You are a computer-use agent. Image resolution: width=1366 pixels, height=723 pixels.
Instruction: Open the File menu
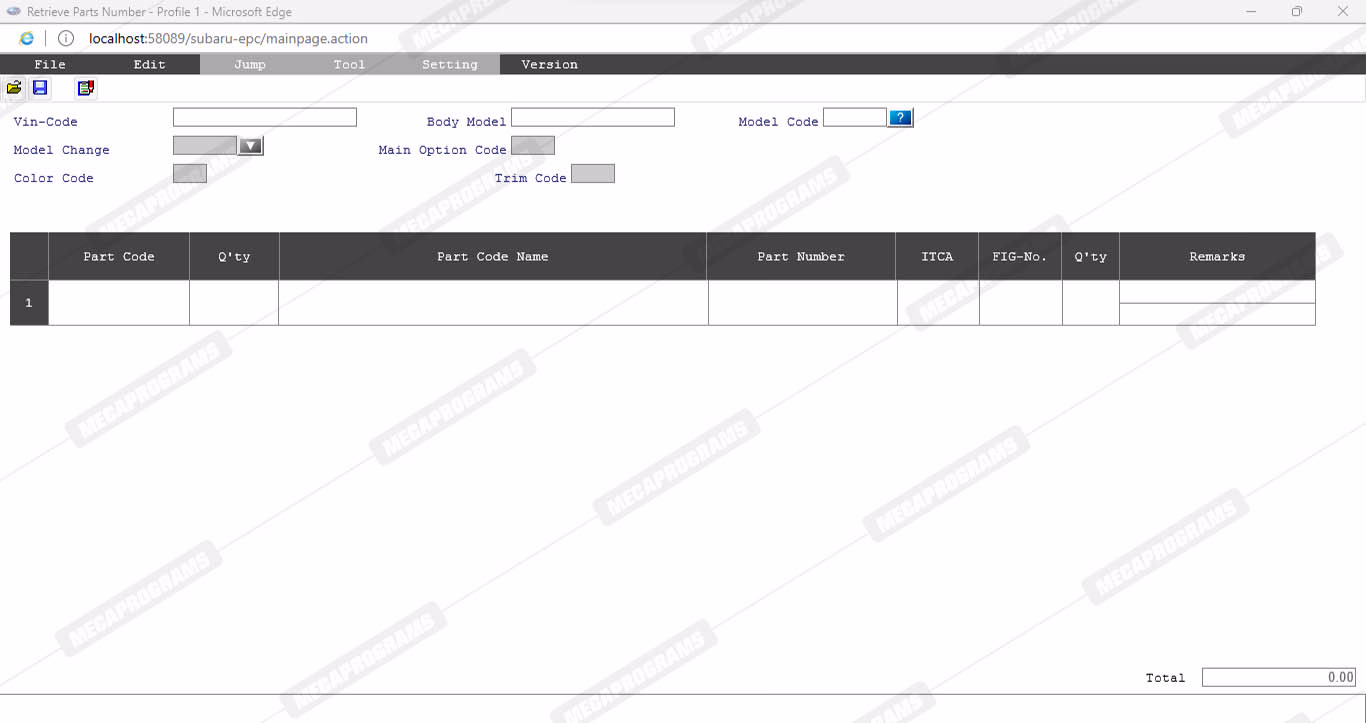[x=50, y=64]
